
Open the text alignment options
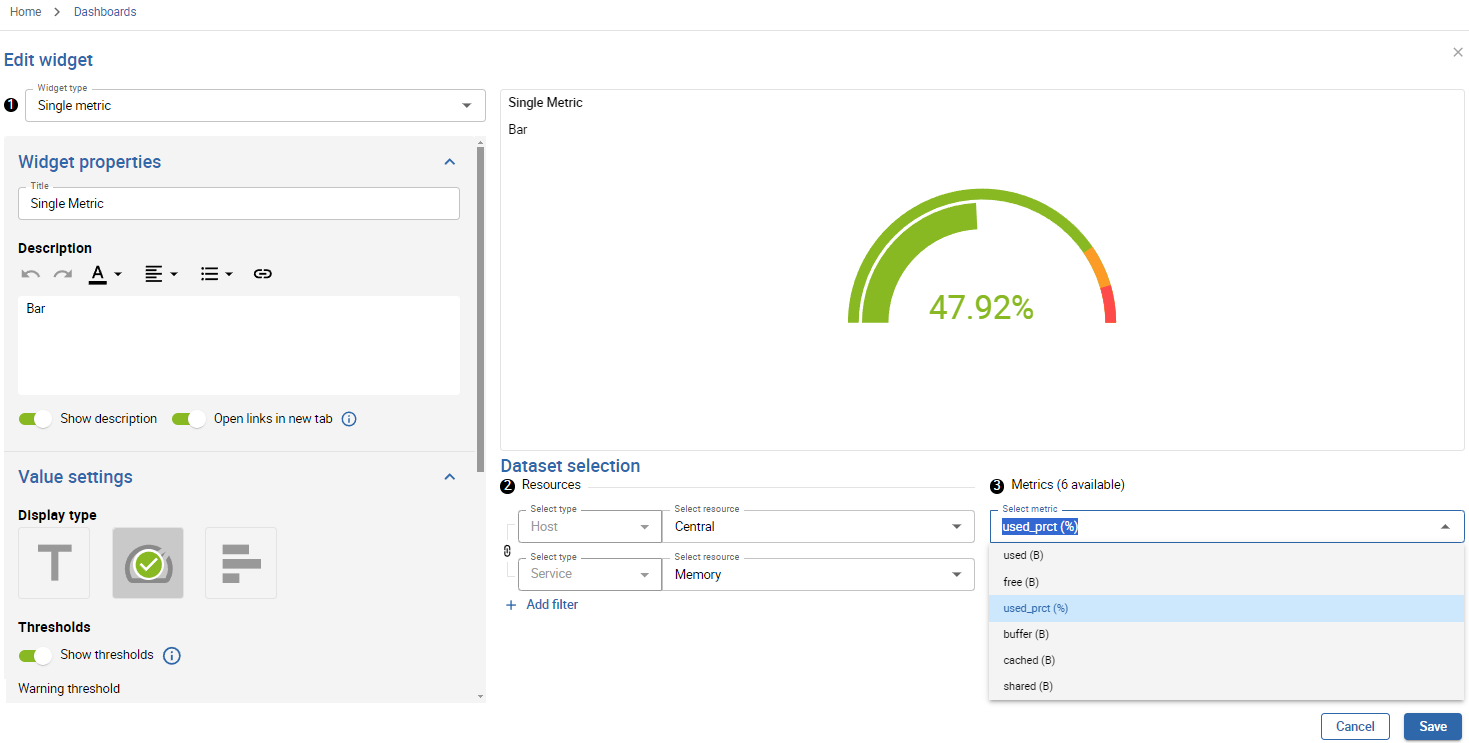(x=160, y=274)
